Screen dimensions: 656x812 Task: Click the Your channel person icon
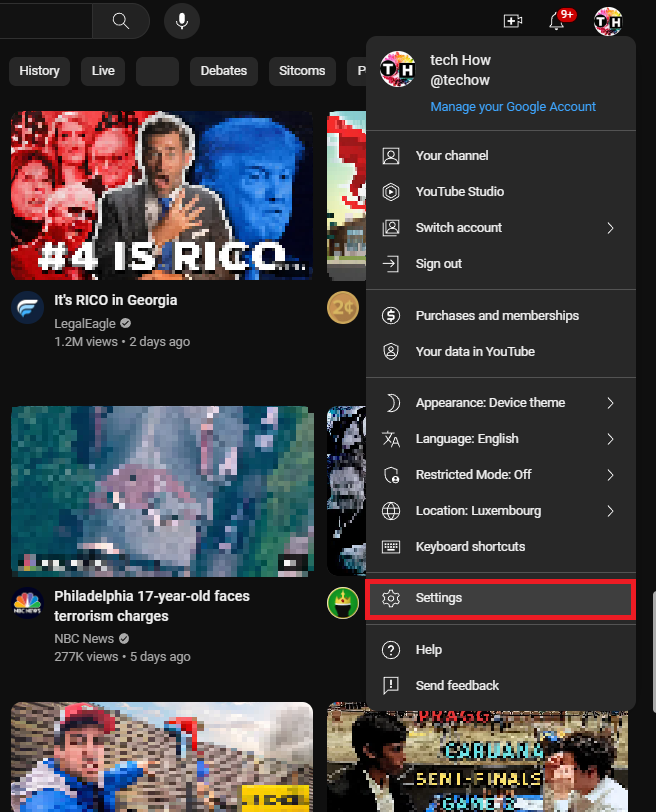click(x=391, y=156)
